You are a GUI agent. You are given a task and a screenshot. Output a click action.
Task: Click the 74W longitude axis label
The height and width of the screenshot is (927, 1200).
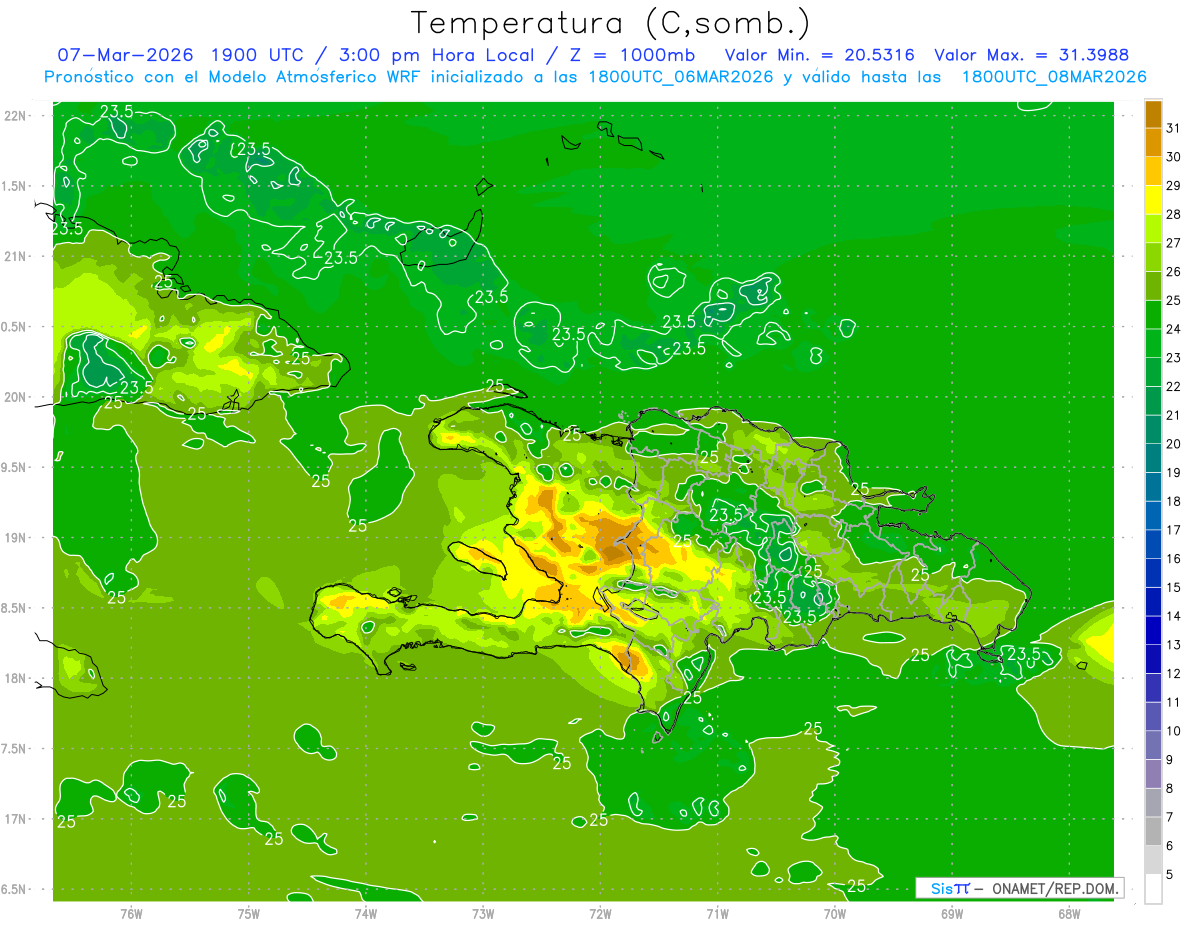coord(365,914)
